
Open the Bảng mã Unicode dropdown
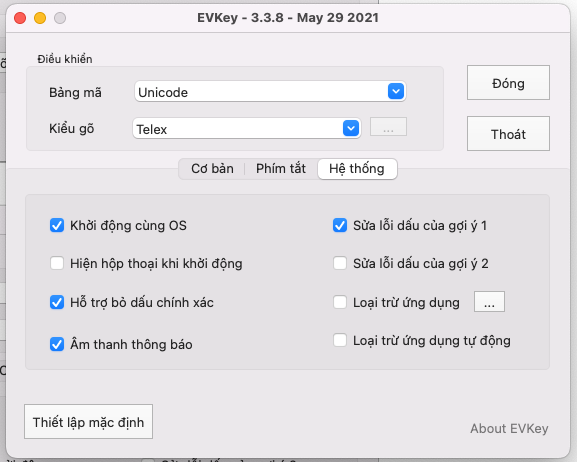coord(270,91)
